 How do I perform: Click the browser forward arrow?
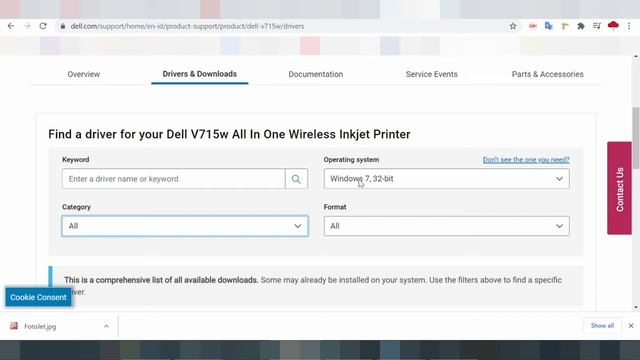(x=27, y=26)
